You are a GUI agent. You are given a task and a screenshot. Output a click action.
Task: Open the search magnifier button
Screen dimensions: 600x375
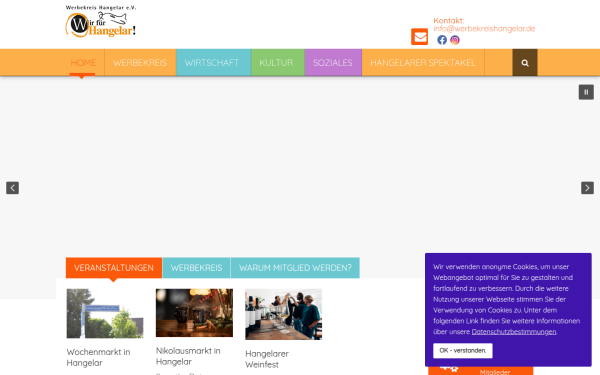pyautogui.click(x=525, y=62)
